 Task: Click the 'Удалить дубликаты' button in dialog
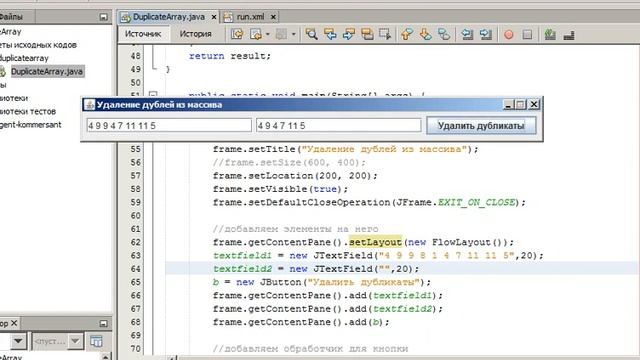[481, 125]
